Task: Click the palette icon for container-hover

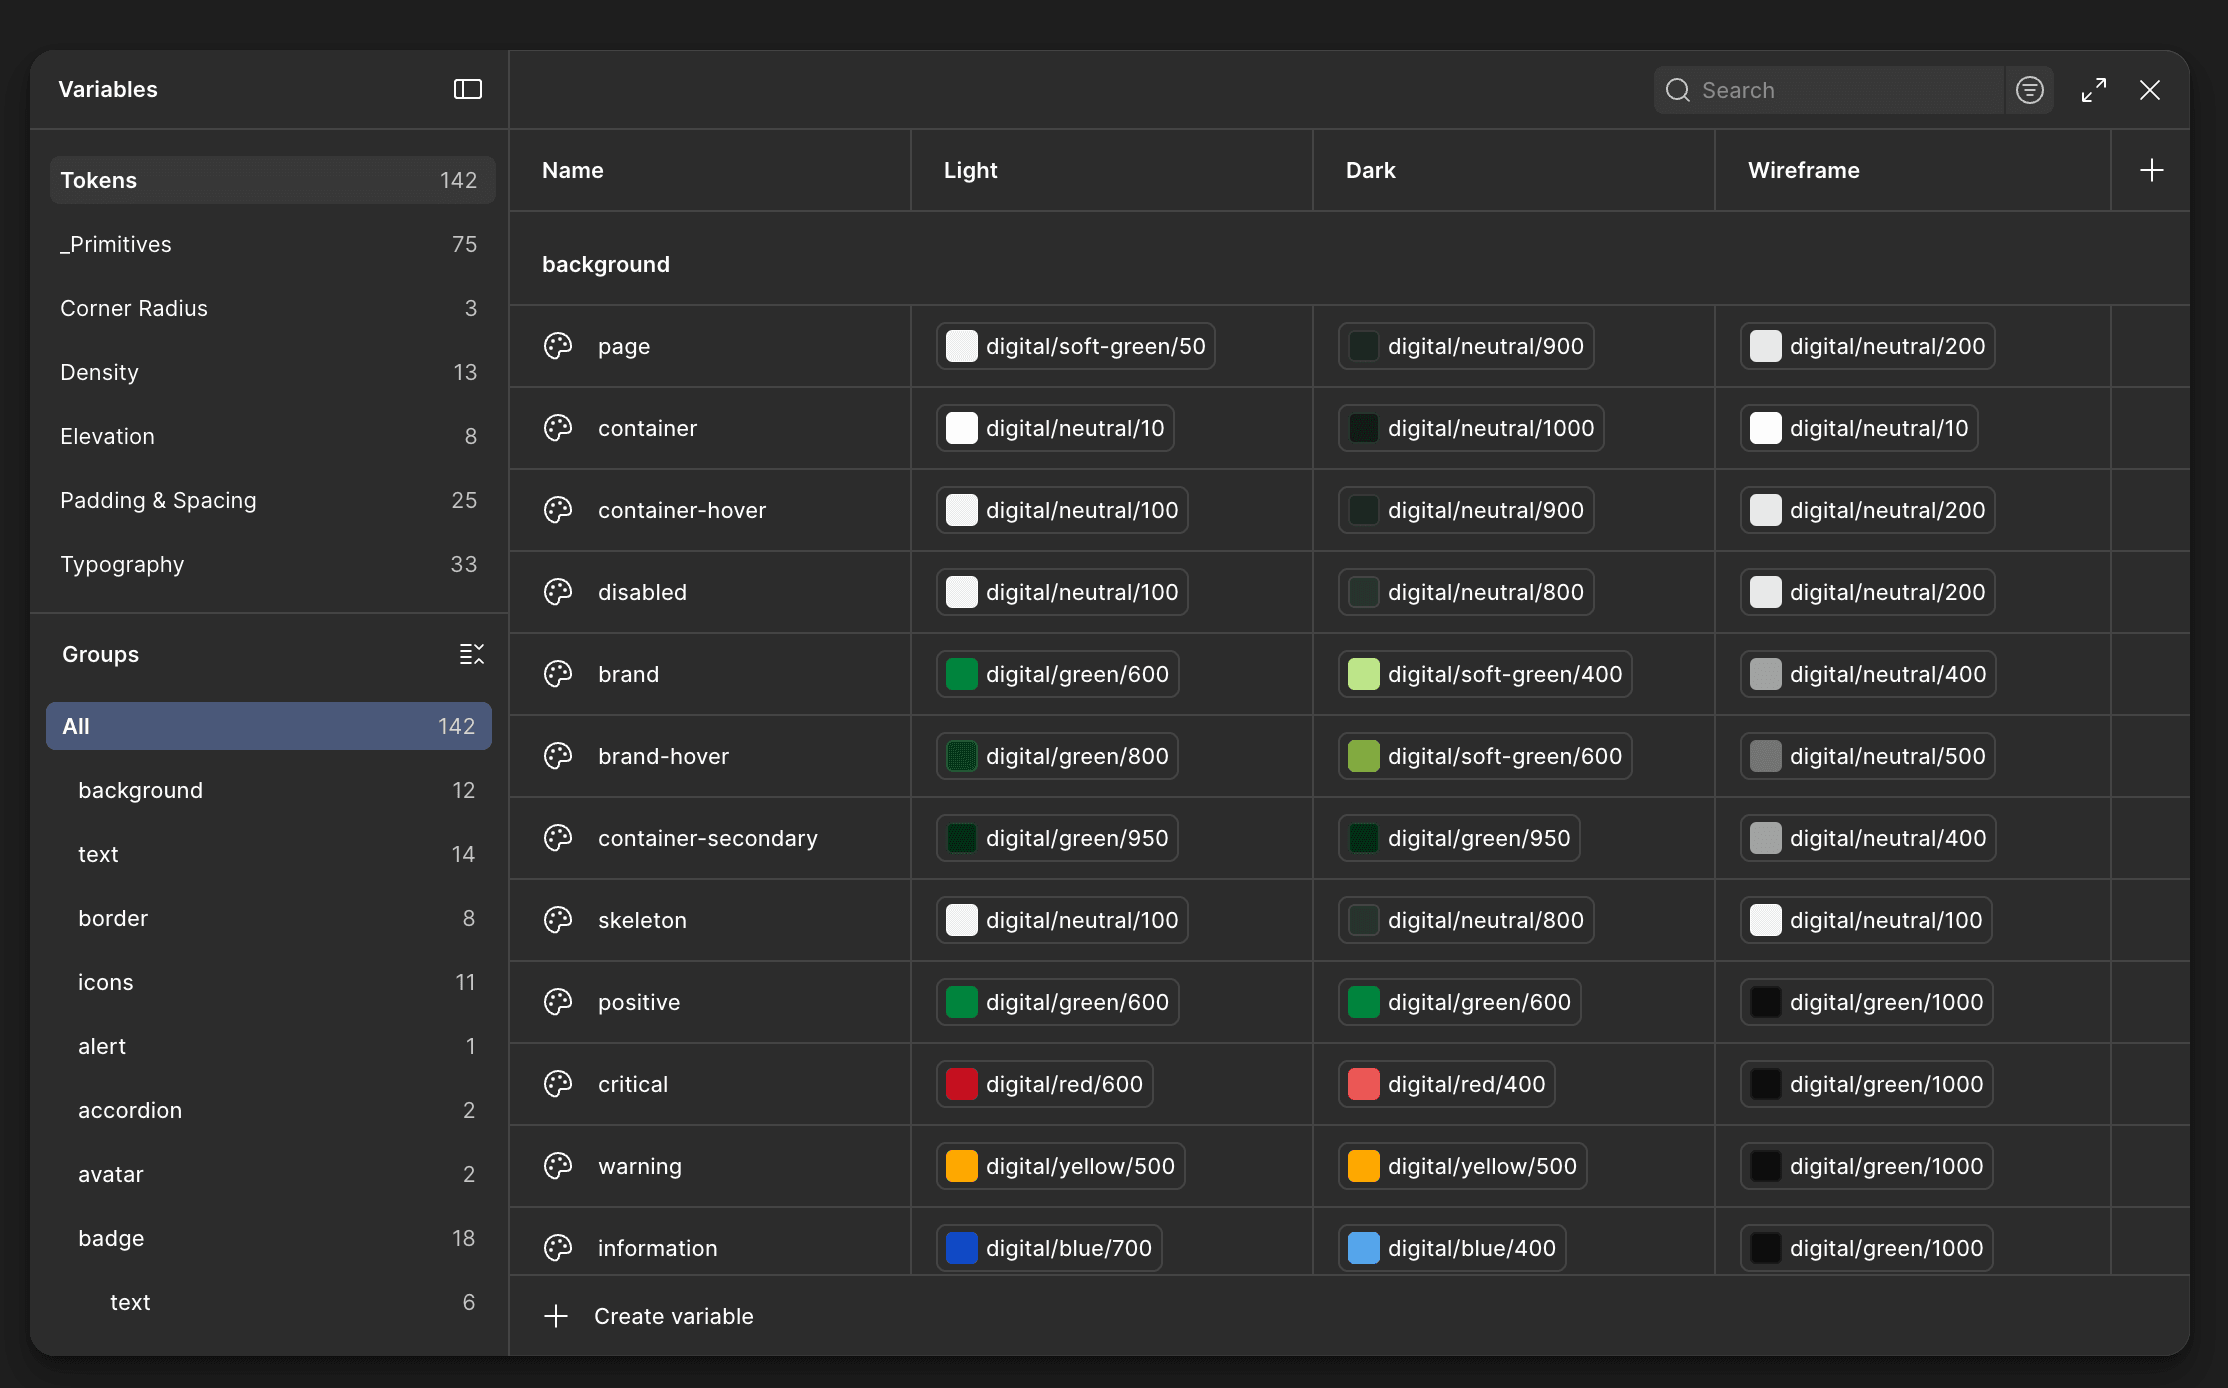Action: [x=558, y=510]
